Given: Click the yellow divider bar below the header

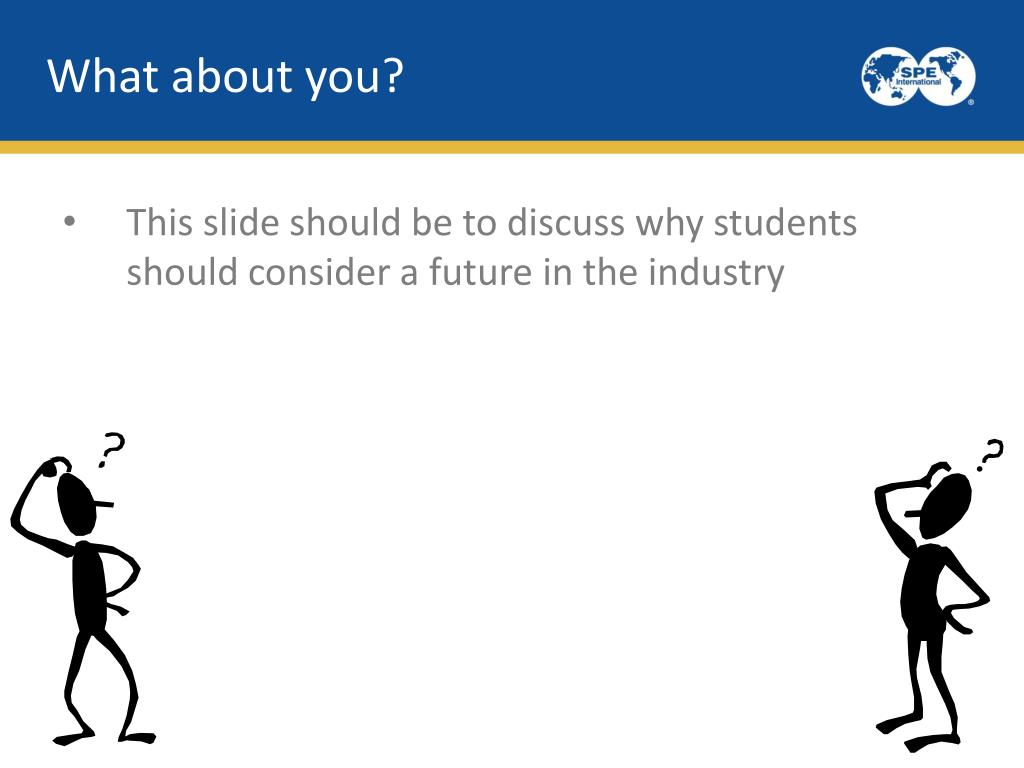Looking at the screenshot, I should click(x=512, y=147).
